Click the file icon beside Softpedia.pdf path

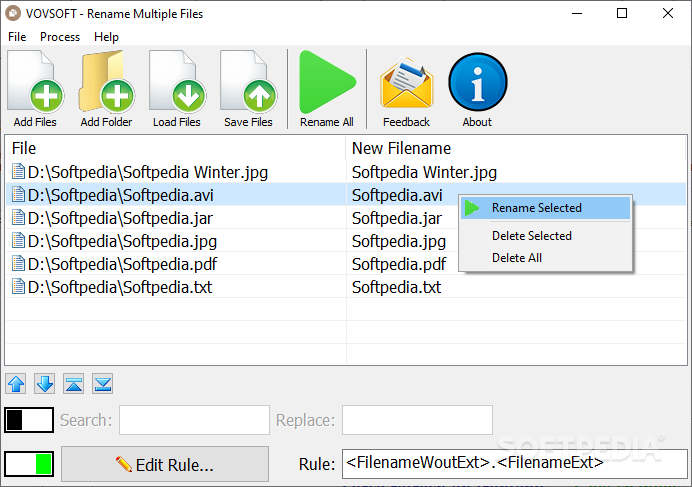[18, 263]
